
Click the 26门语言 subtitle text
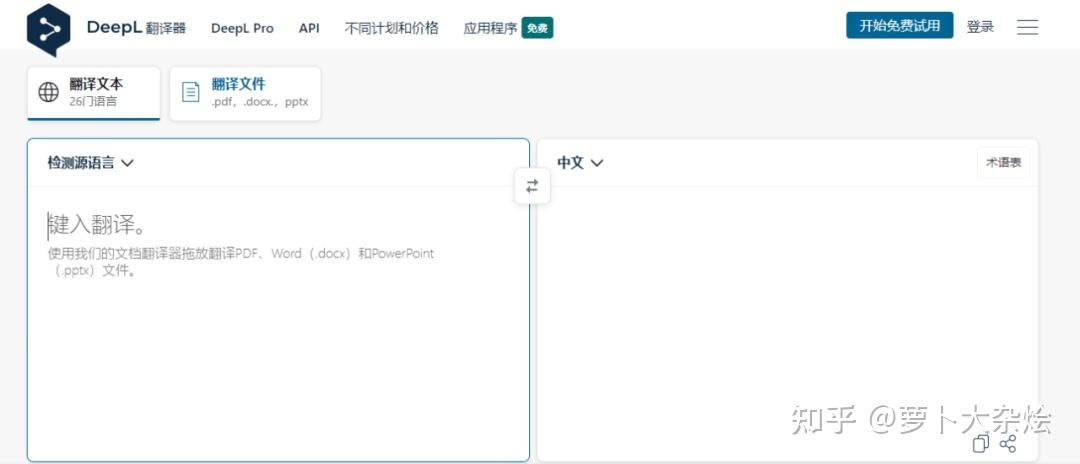tap(93, 102)
